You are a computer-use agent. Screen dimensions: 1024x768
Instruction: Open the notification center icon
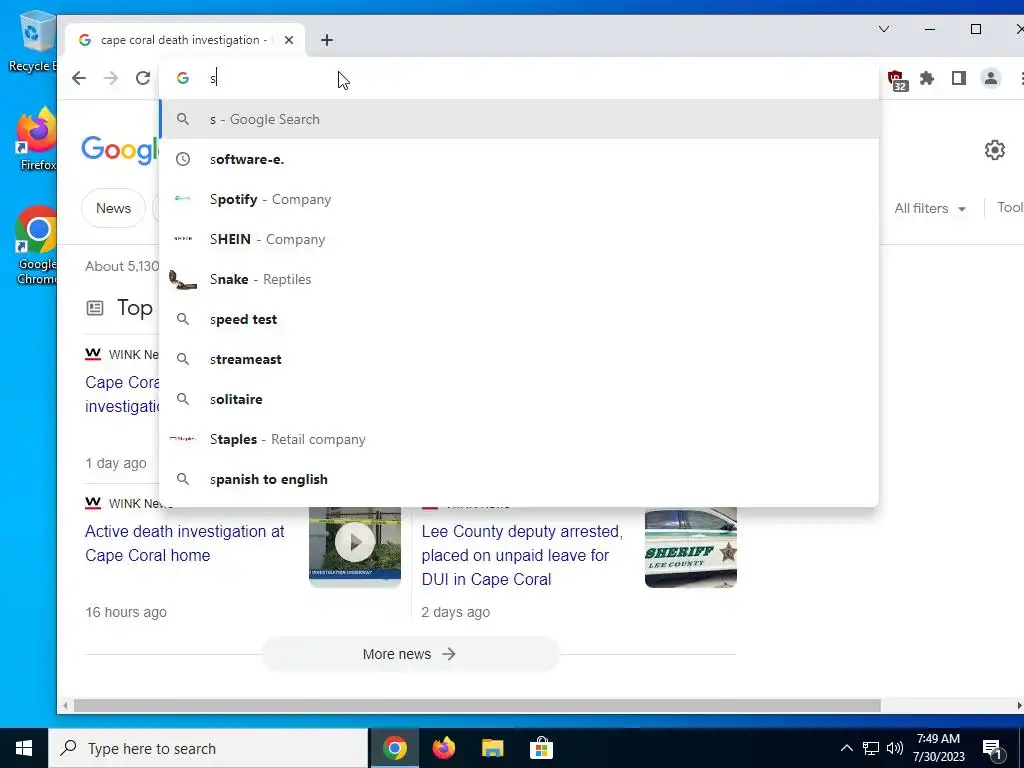coord(992,749)
